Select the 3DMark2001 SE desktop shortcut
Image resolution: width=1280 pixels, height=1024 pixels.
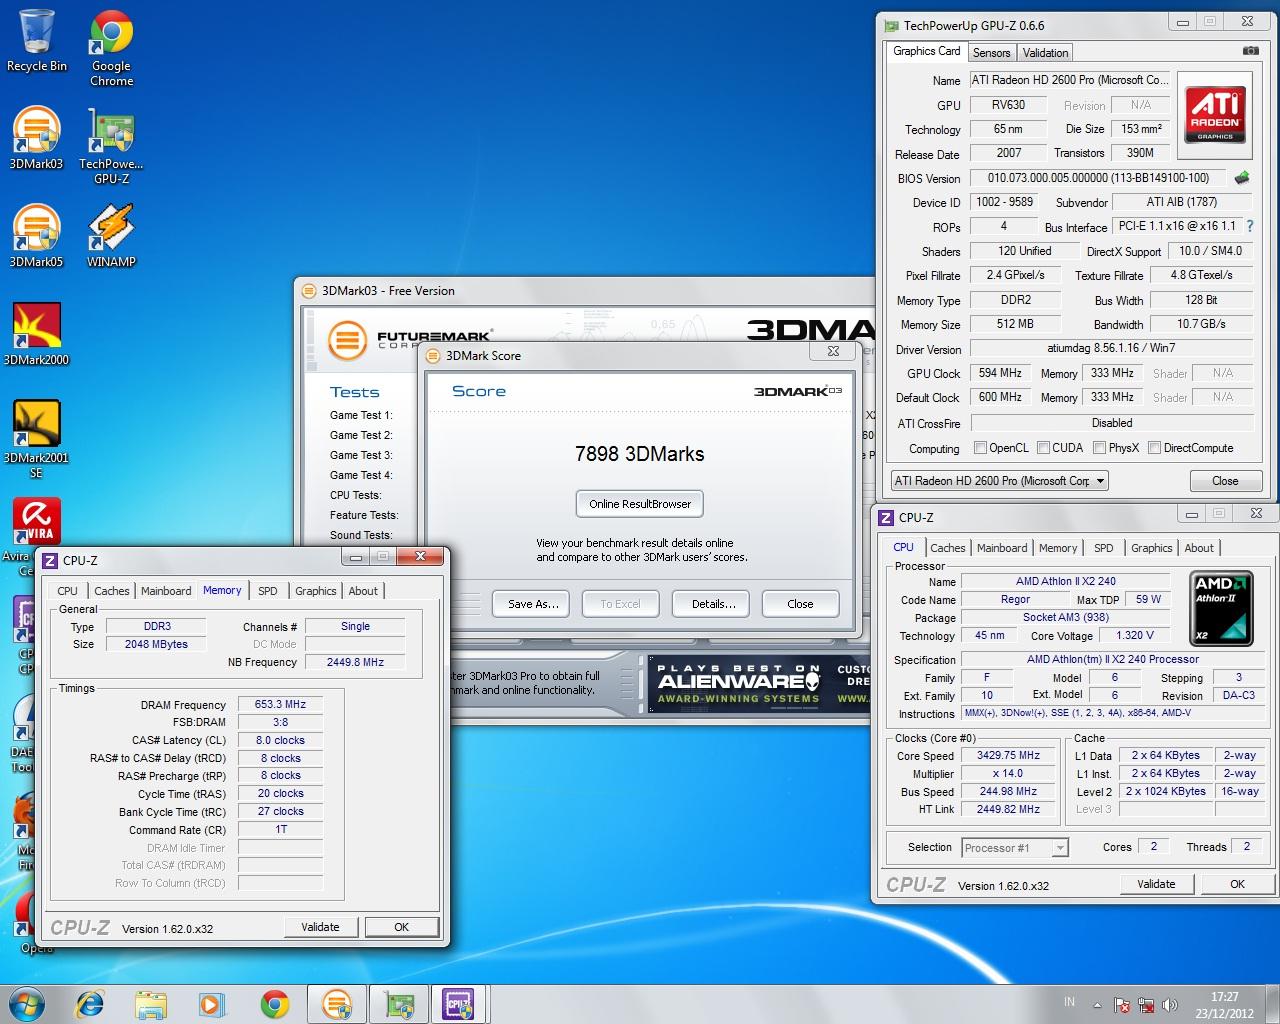[37, 438]
